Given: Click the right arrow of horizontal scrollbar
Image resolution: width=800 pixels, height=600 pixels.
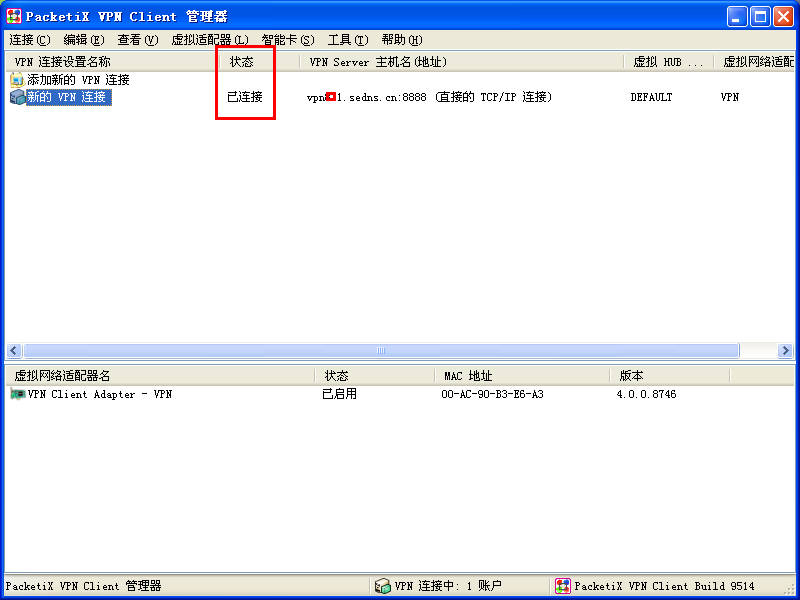Looking at the screenshot, I should click(x=785, y=351).
